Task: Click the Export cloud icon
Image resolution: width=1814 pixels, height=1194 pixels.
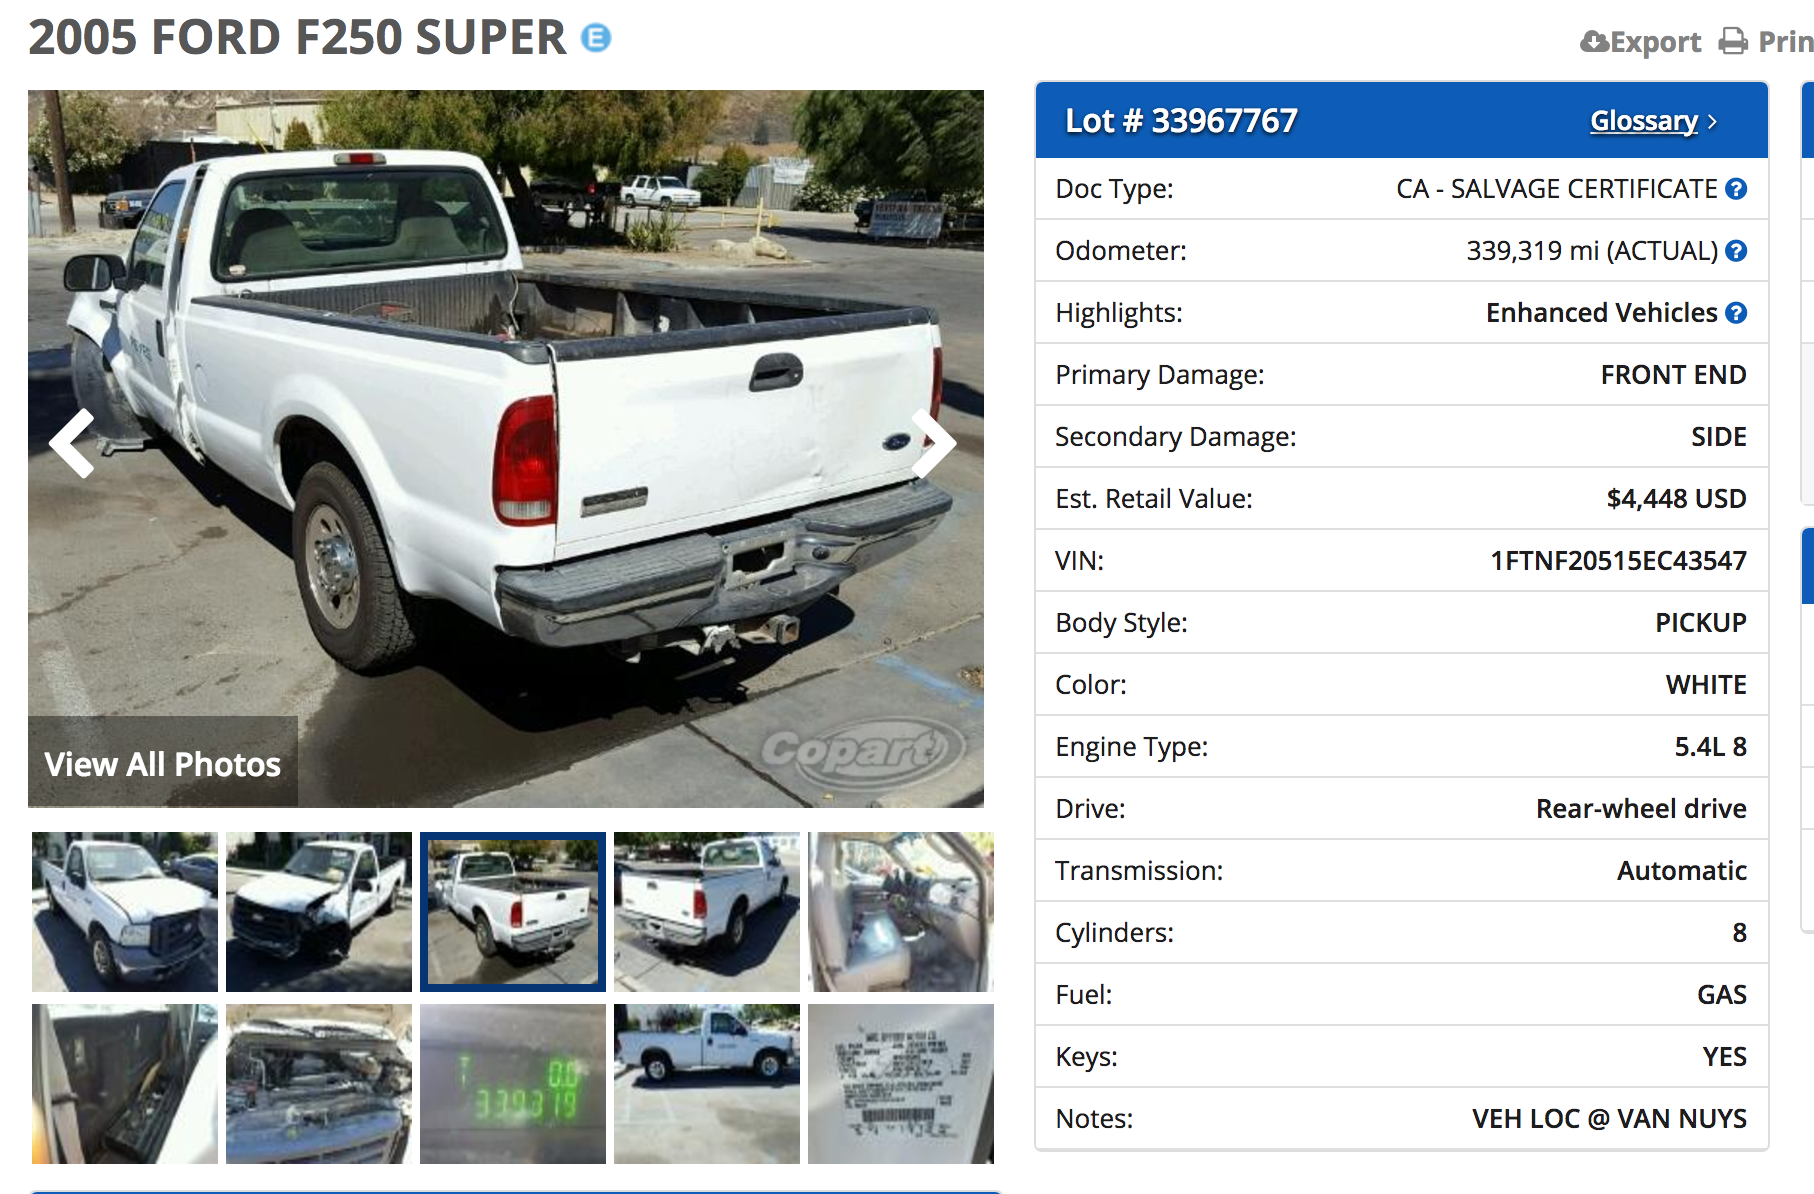Action: [x=1594, y=42]
